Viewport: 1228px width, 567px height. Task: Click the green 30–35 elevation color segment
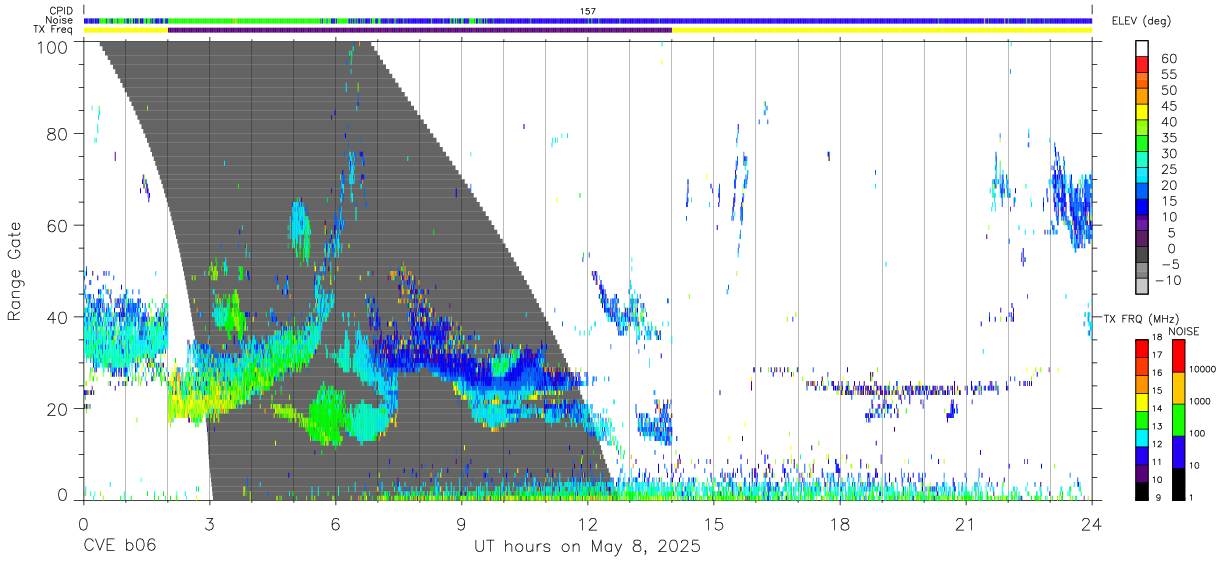click(x=1142, y=145)
